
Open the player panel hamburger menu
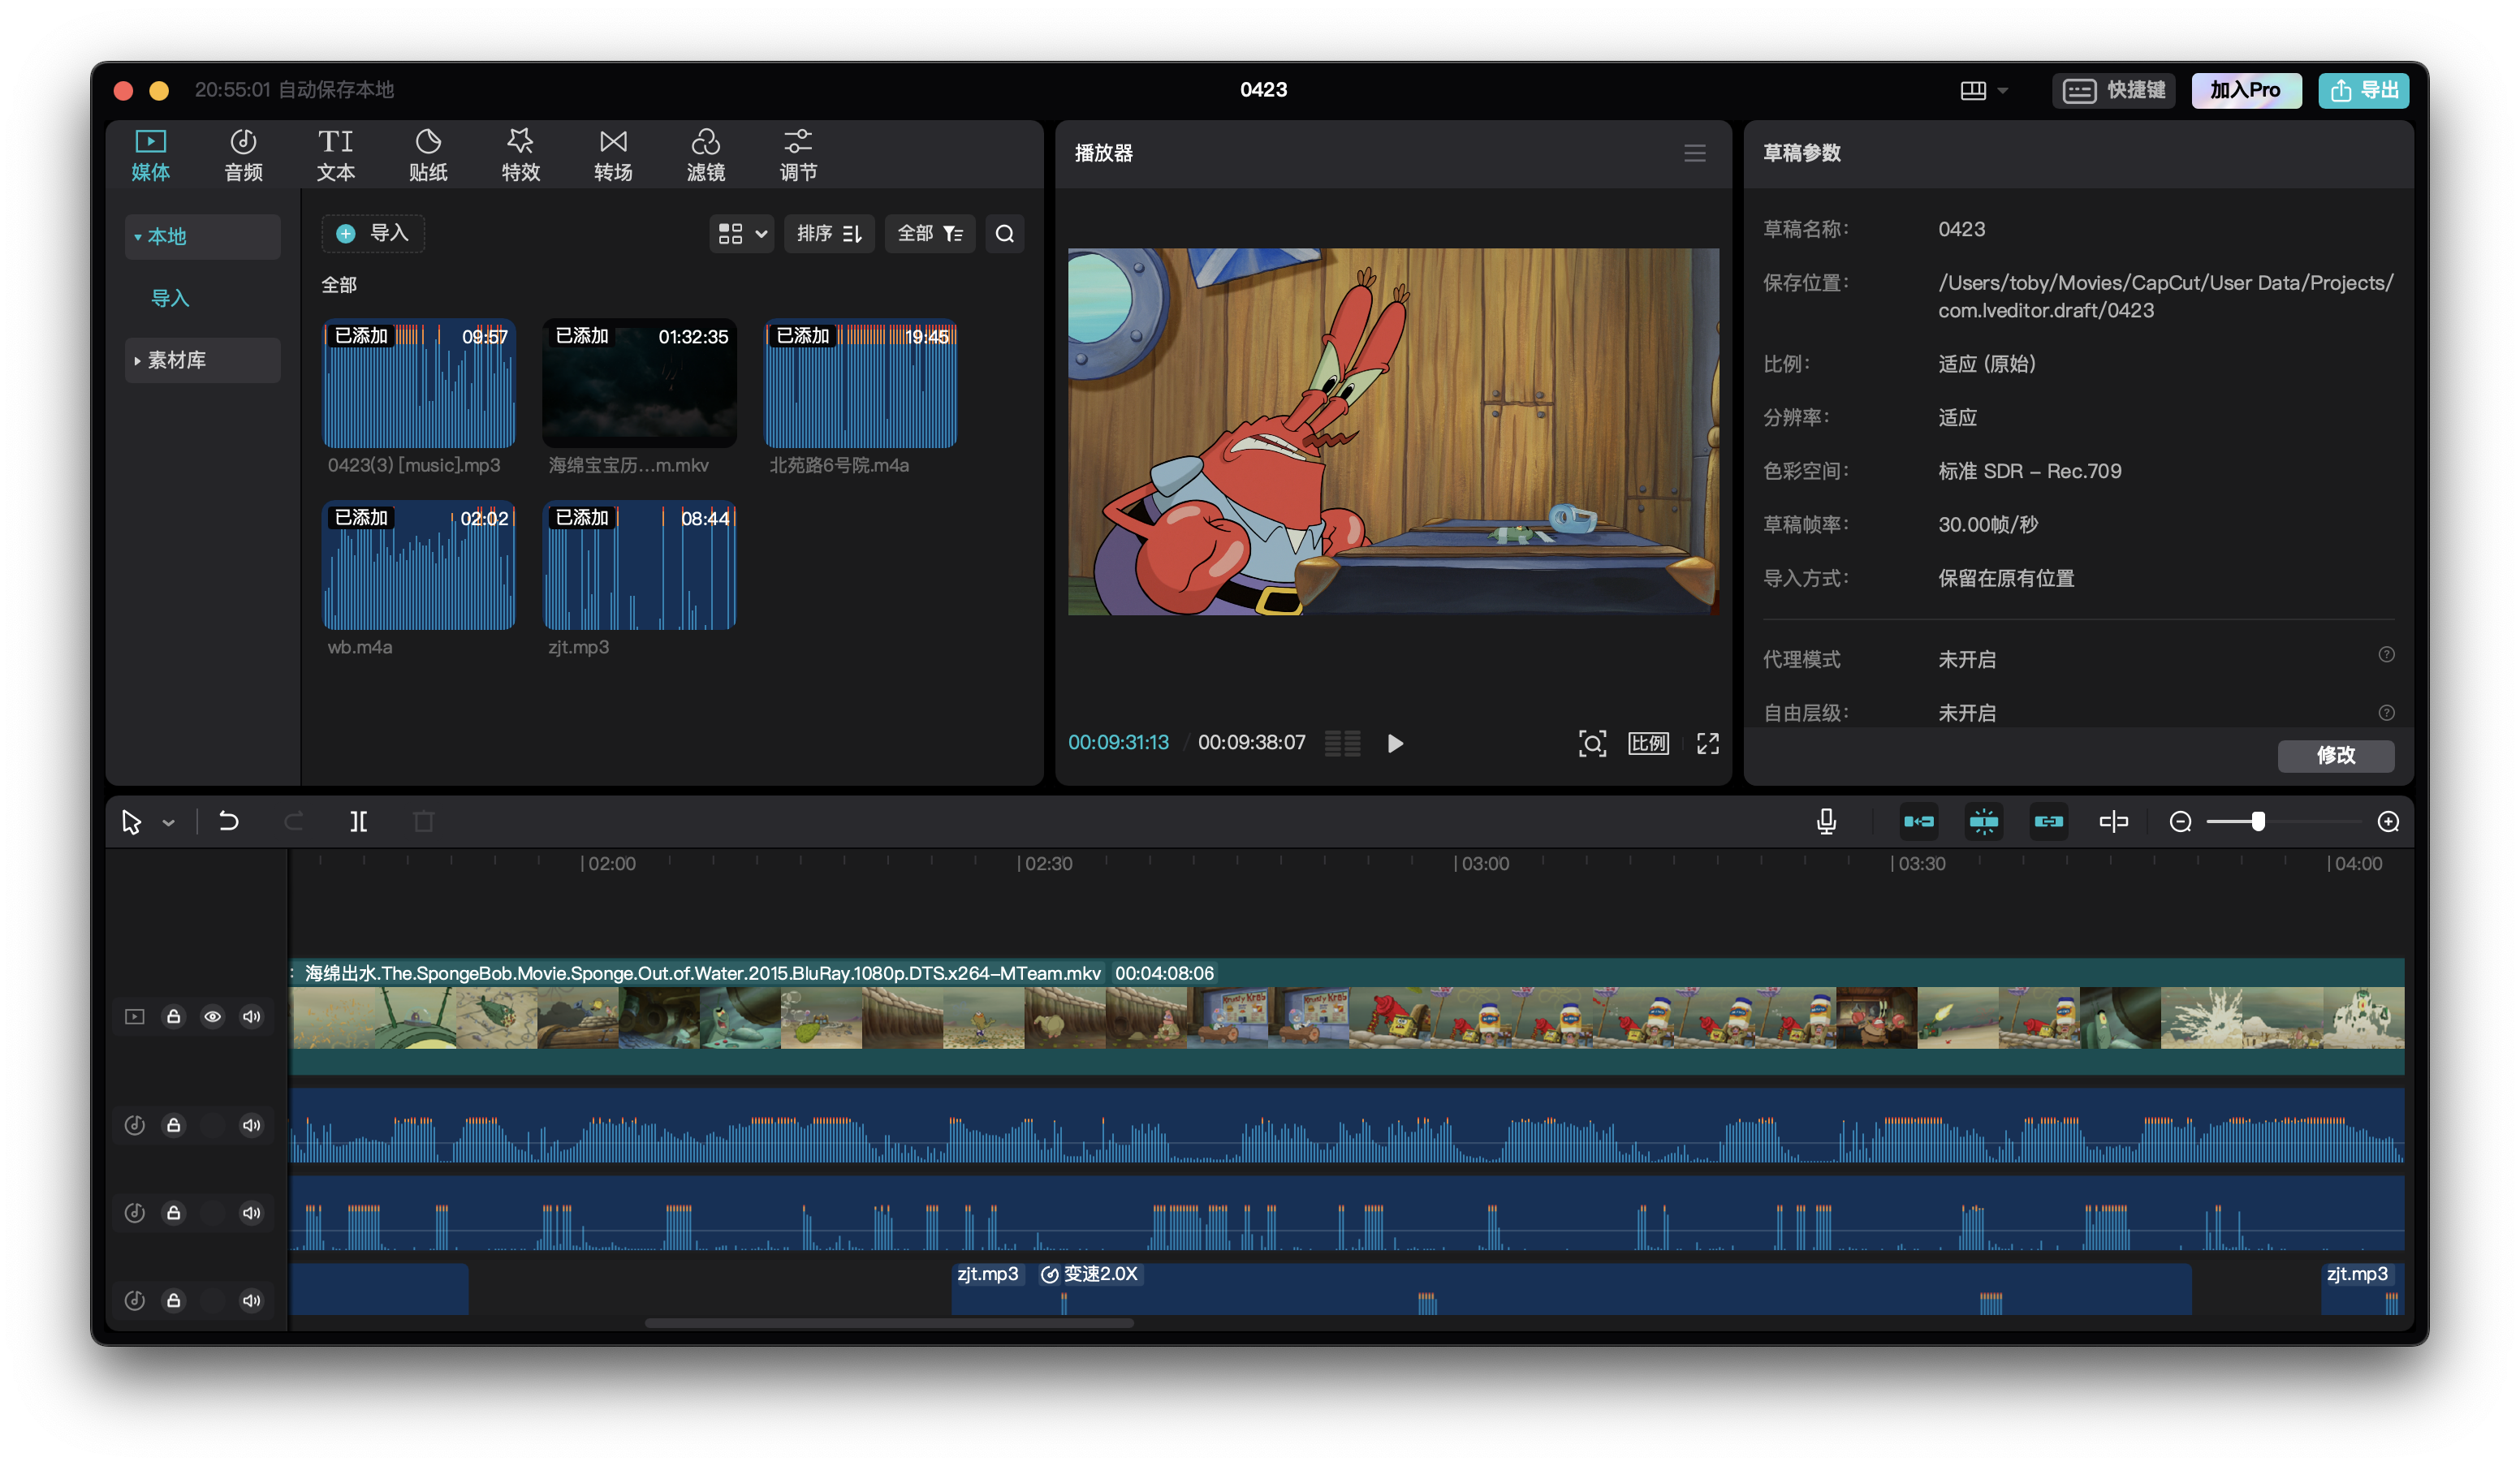tap(1695, 153)
